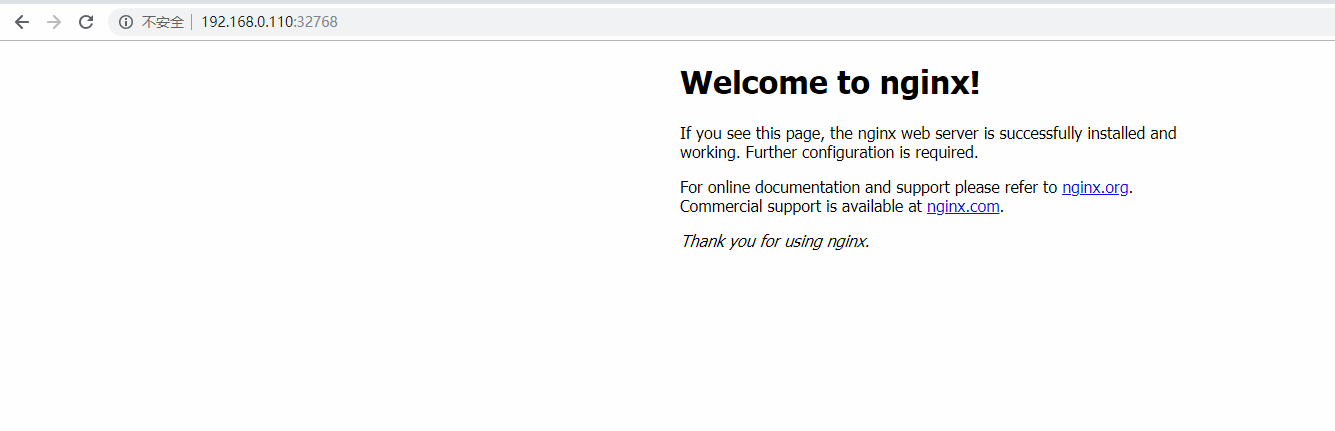The image size is (1335, 431).
Task: Open the nginx.org documentation link
Action: point(1095,187)
